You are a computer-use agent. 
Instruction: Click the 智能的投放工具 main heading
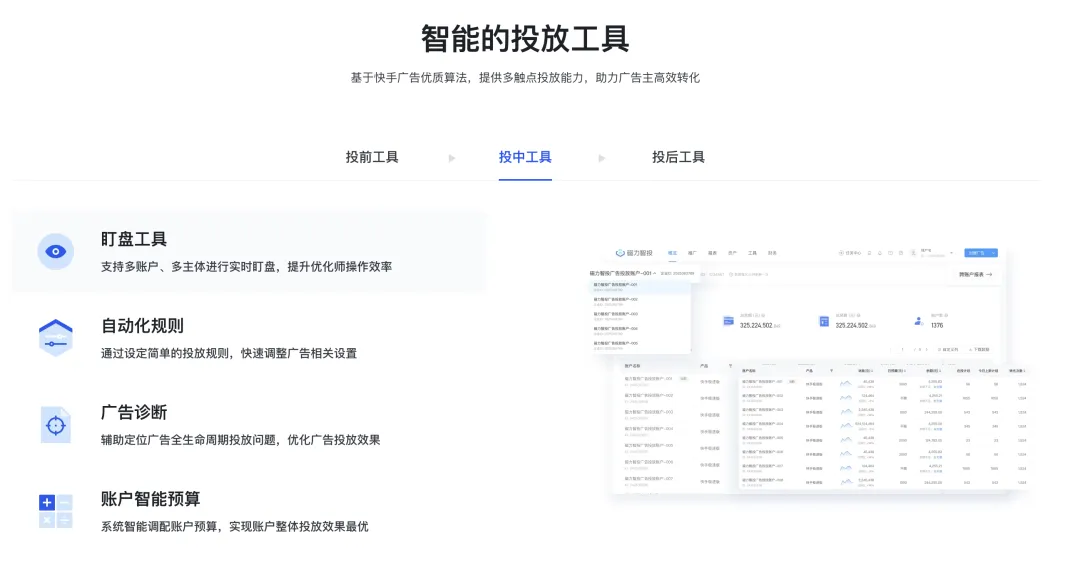click(525, 39)
